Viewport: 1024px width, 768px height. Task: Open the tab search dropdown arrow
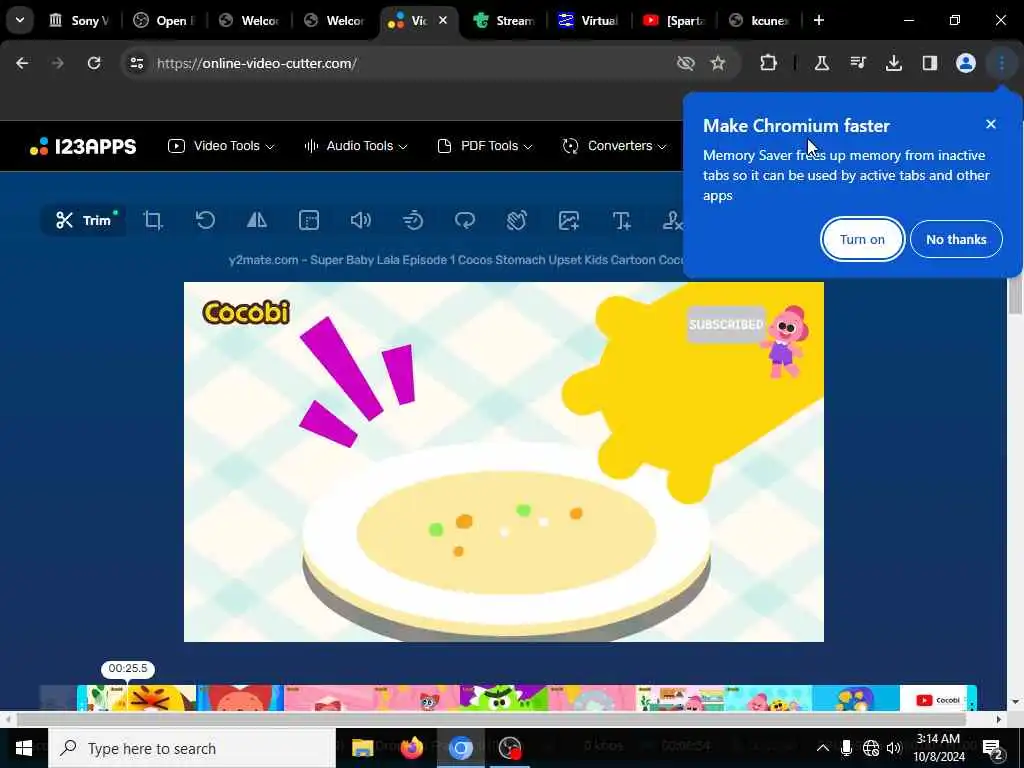[x=20, y=20]
